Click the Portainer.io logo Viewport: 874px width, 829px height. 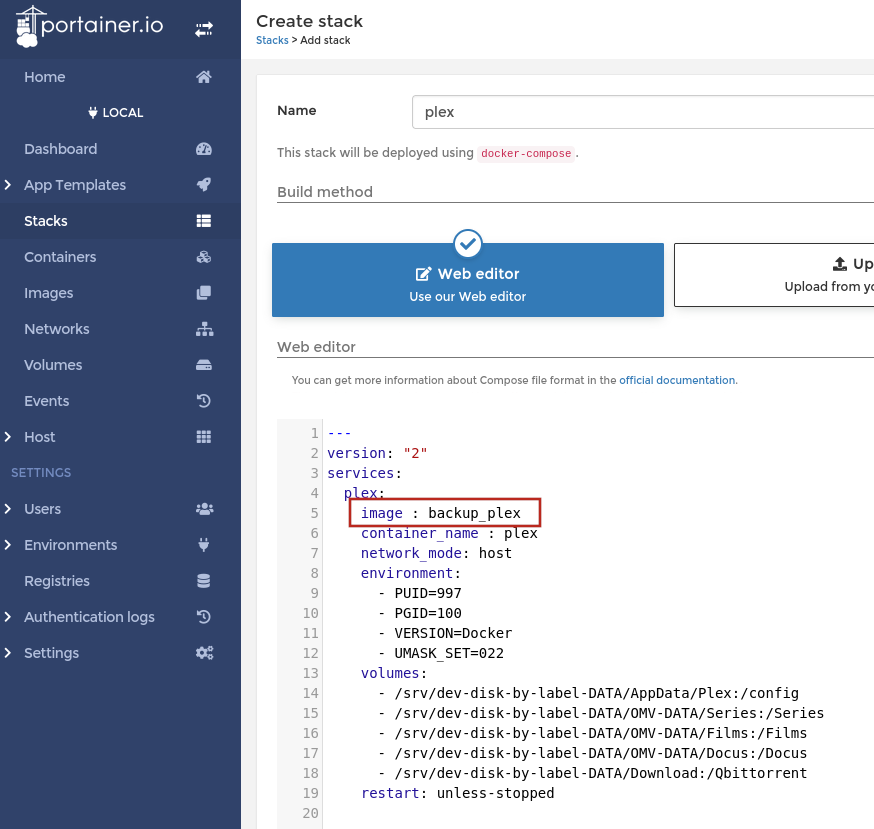click(90, 26)
